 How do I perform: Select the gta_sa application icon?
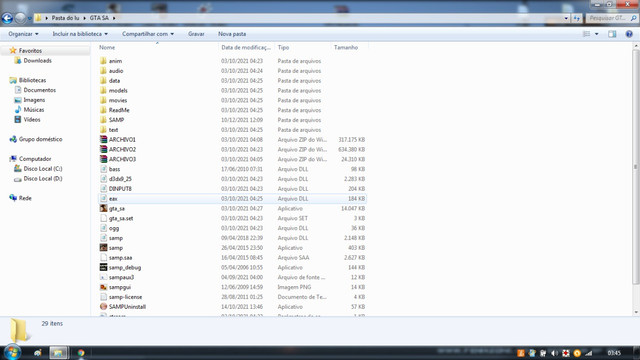point(103,208)
